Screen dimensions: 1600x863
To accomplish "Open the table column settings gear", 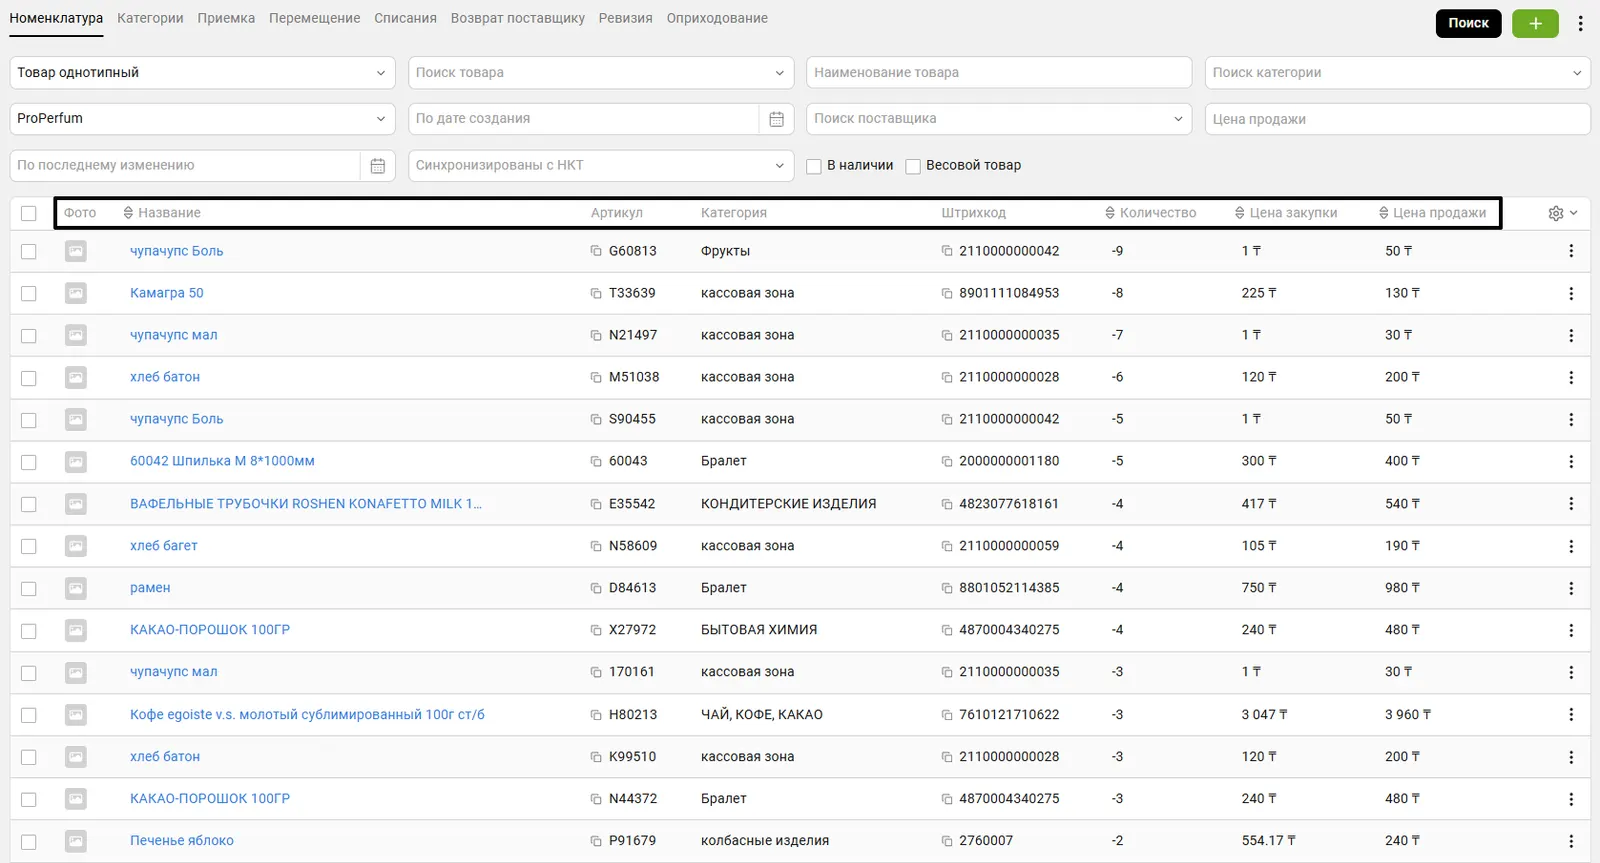I will pos(1556,213).
